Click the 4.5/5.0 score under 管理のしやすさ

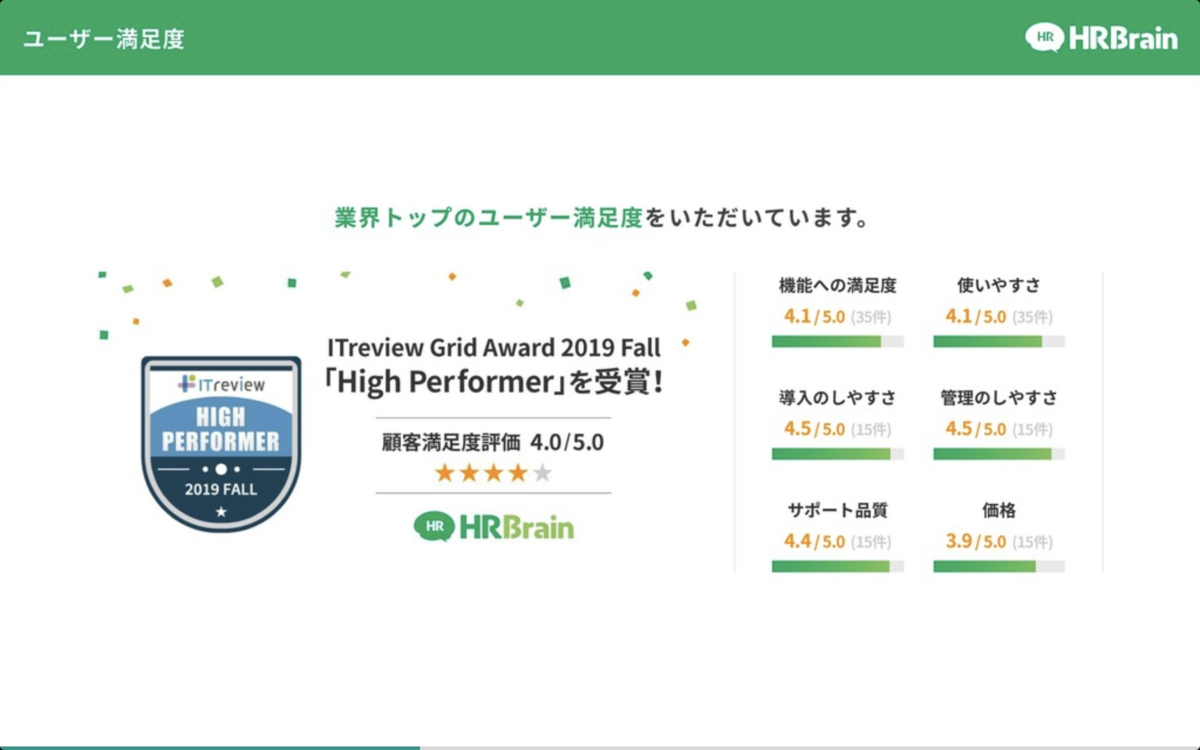(x=976, y=429)
